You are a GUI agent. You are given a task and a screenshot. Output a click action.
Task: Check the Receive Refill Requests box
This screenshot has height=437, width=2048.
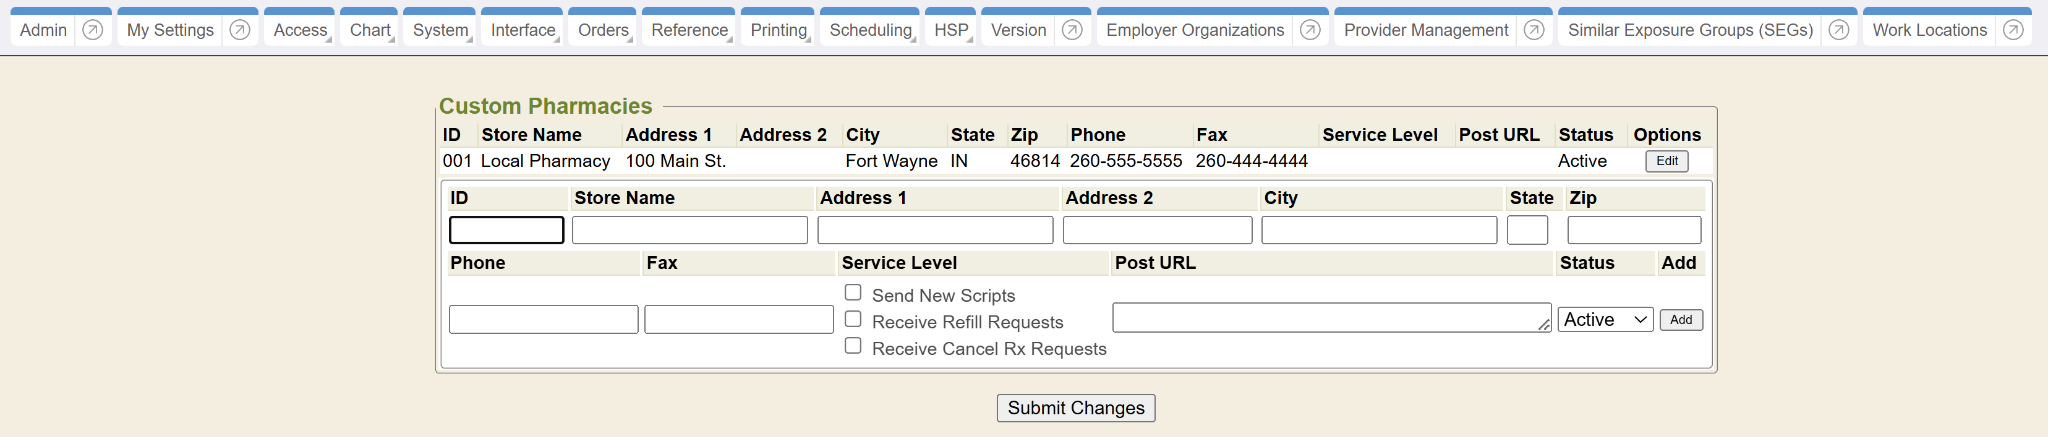point(853,319)
